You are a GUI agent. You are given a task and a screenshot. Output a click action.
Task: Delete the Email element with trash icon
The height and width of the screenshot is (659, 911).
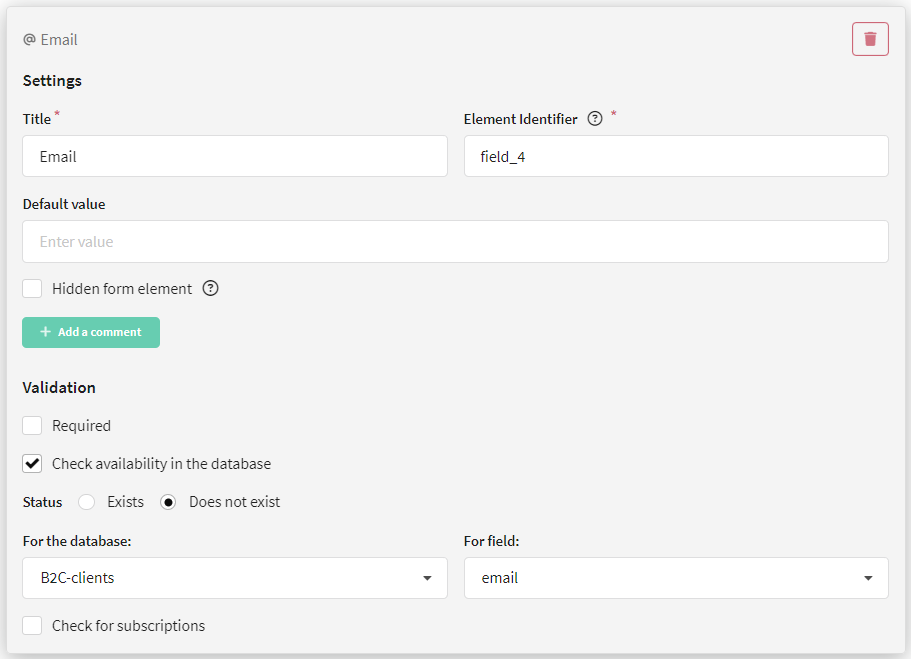tap(870, 39)
